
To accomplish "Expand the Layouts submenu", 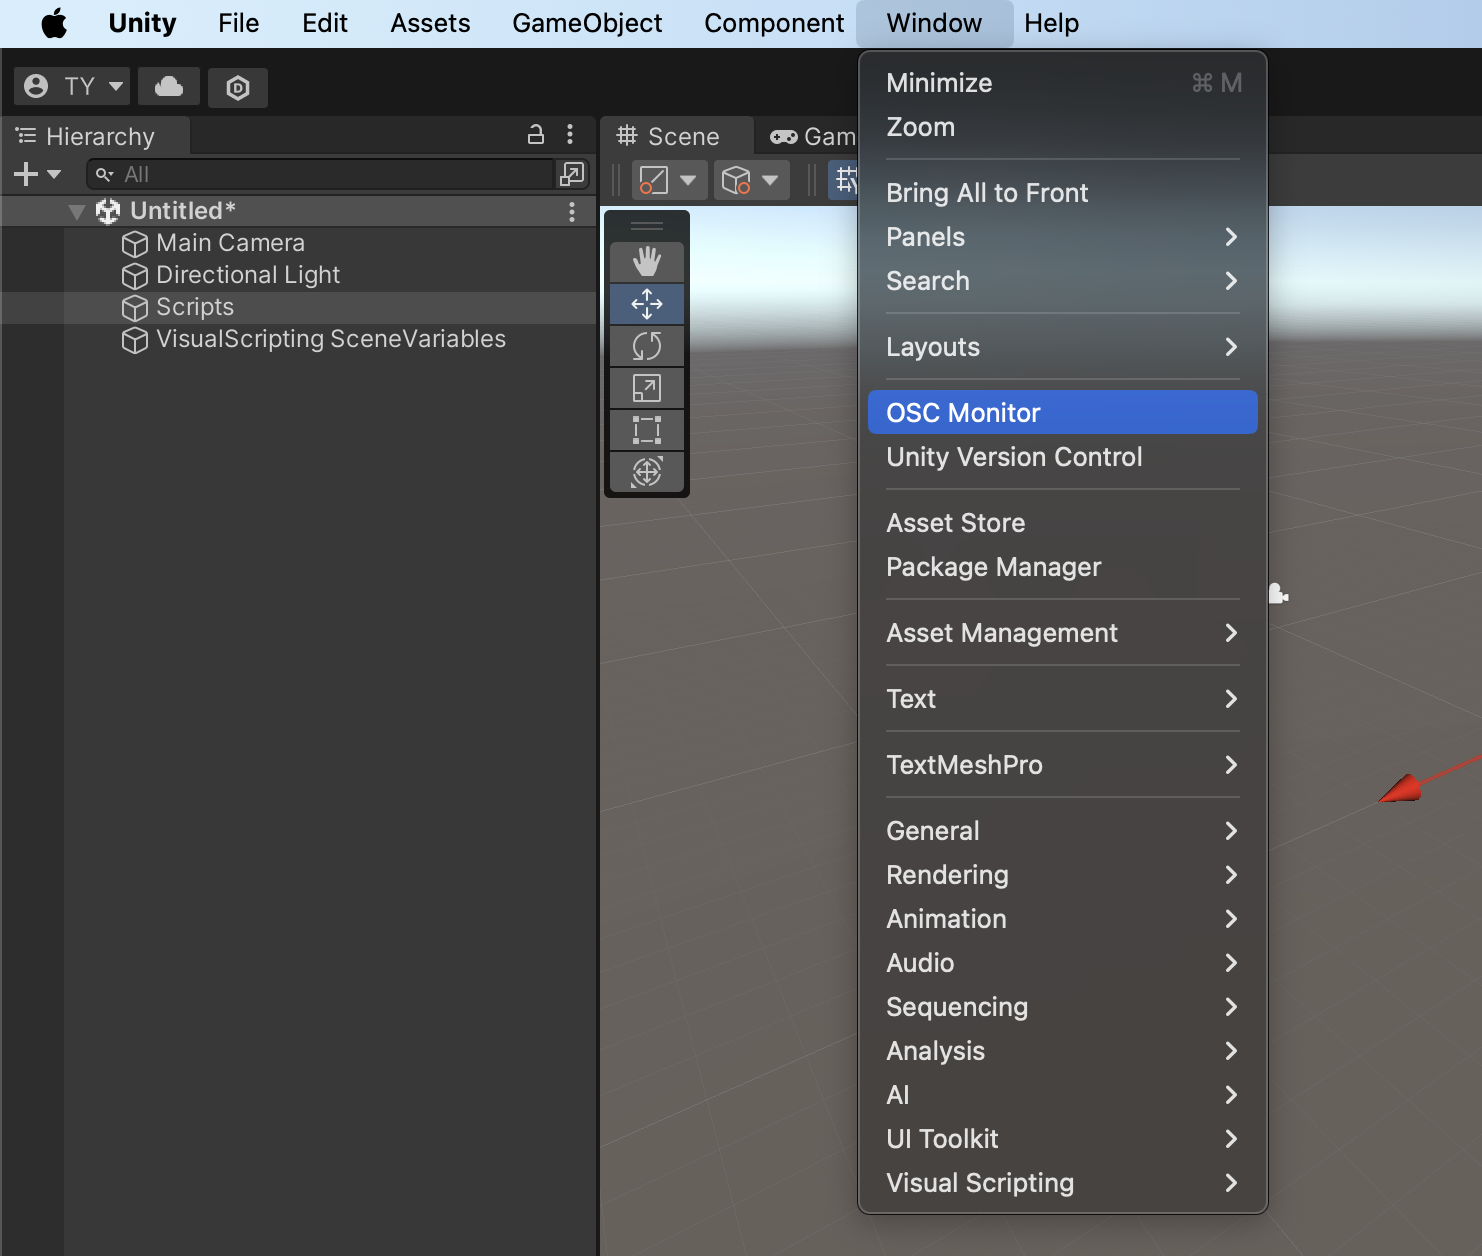I will pos(1063,347).
